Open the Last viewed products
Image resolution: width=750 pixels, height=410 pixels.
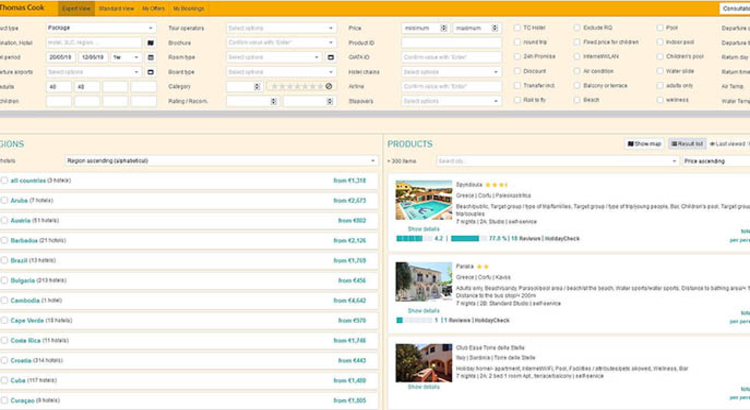728,144
